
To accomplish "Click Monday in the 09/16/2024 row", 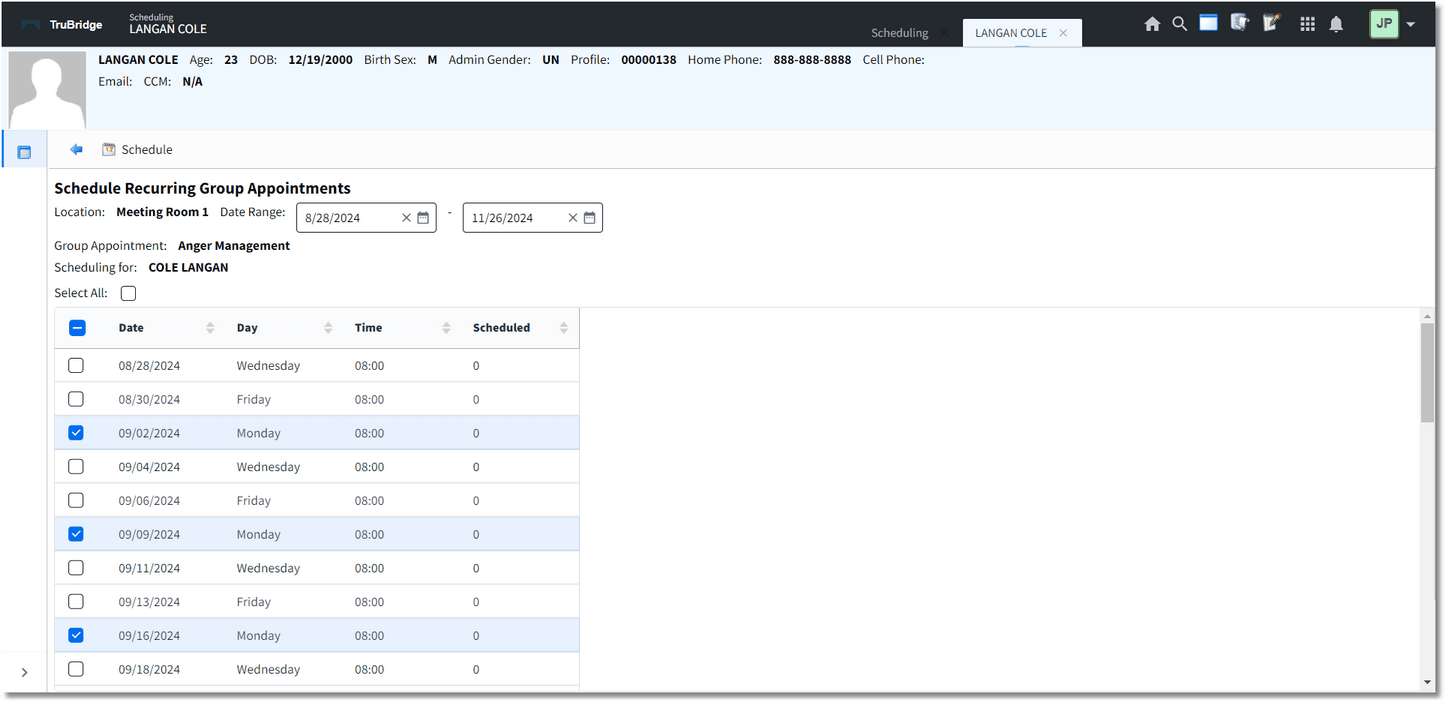I will tap(258, 635).
